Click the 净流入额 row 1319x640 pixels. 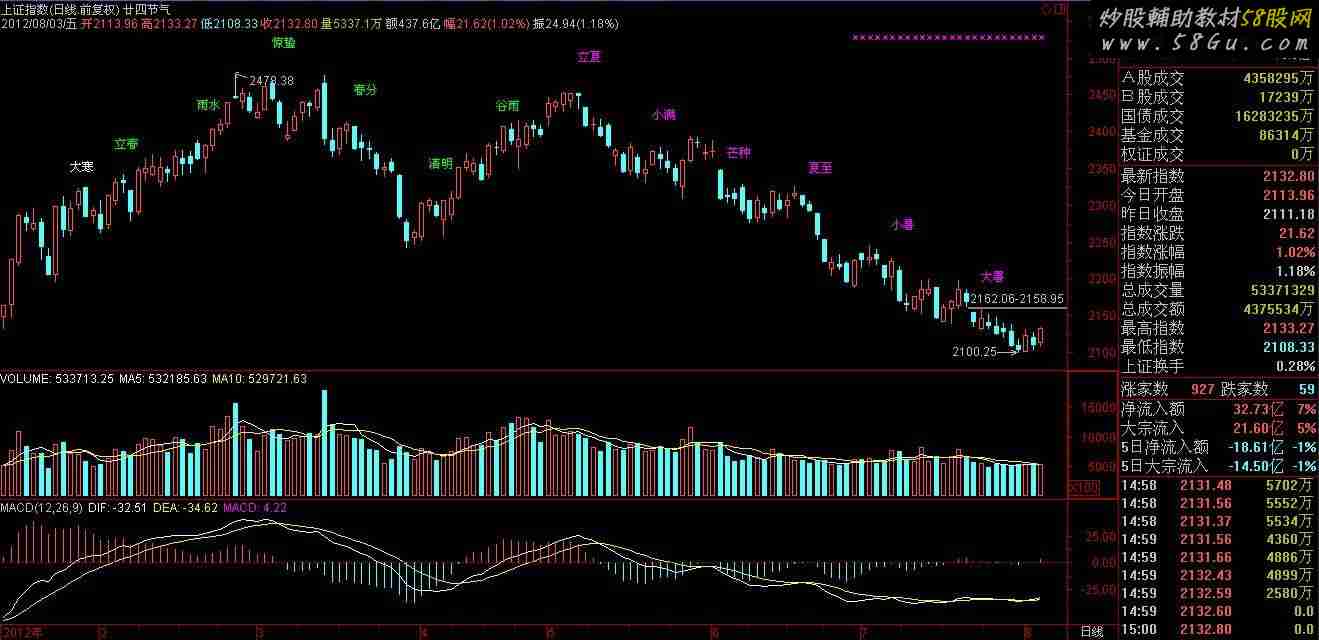click(1218, 409)
